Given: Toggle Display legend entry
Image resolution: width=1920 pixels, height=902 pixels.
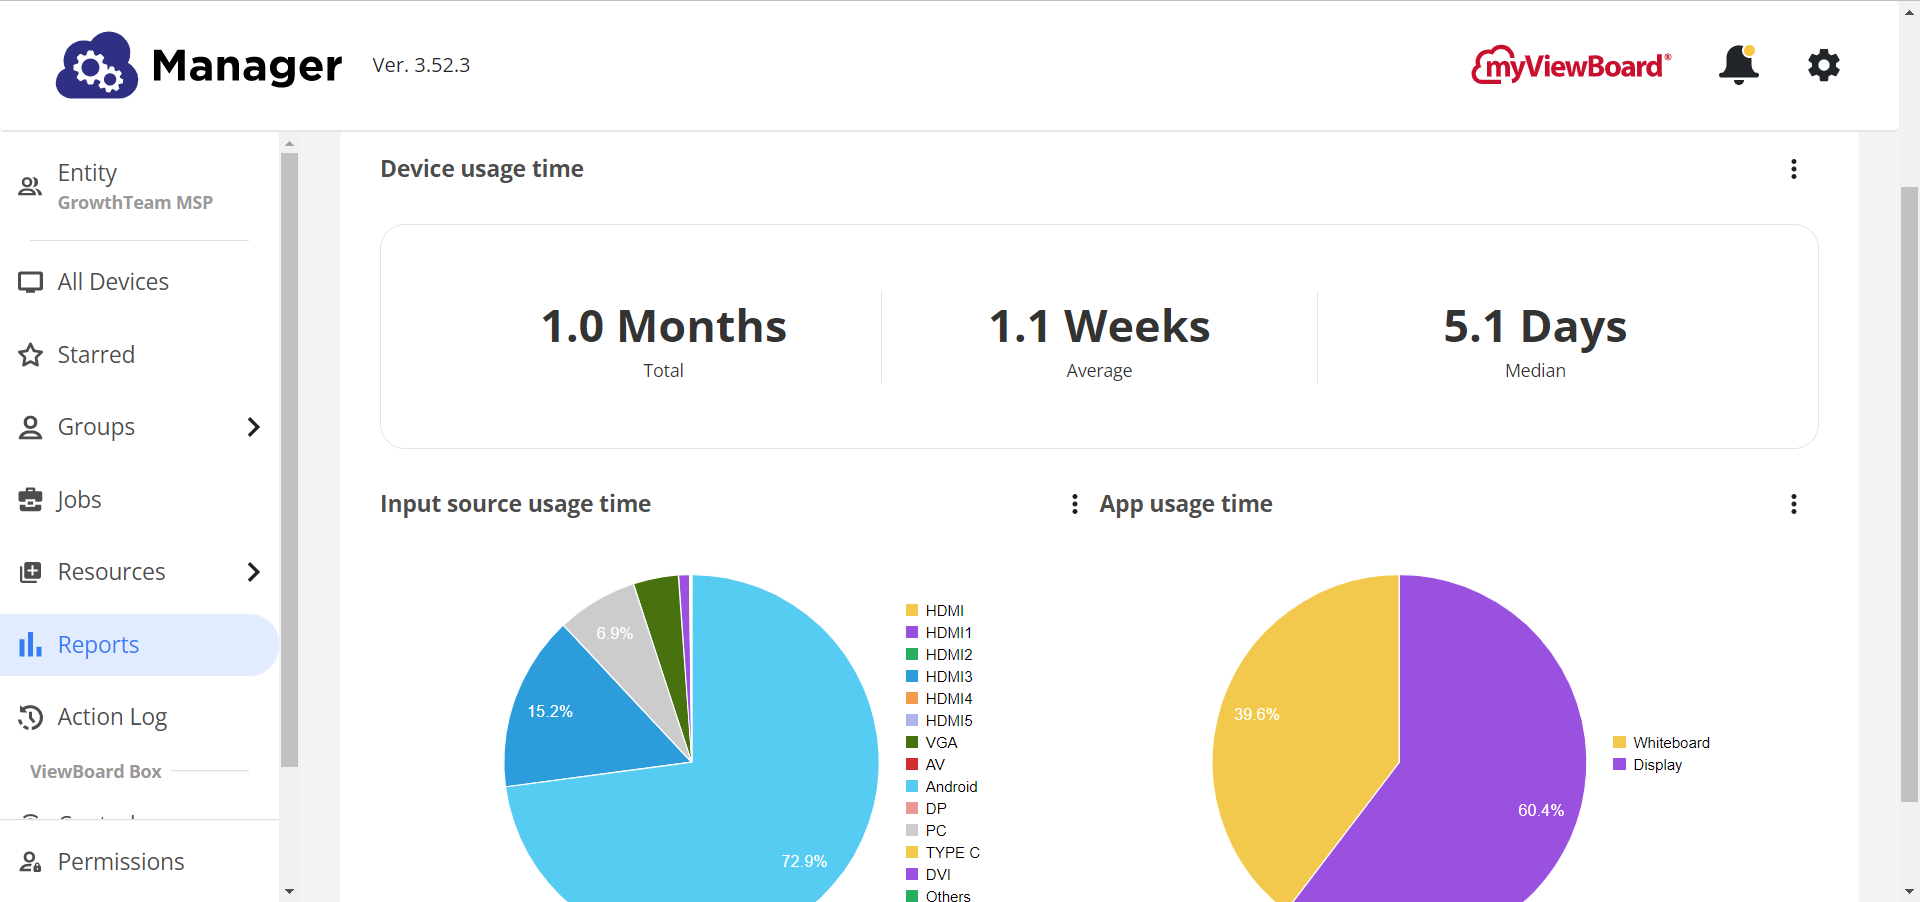Looking at the screenshot, I should point(1648,765).
